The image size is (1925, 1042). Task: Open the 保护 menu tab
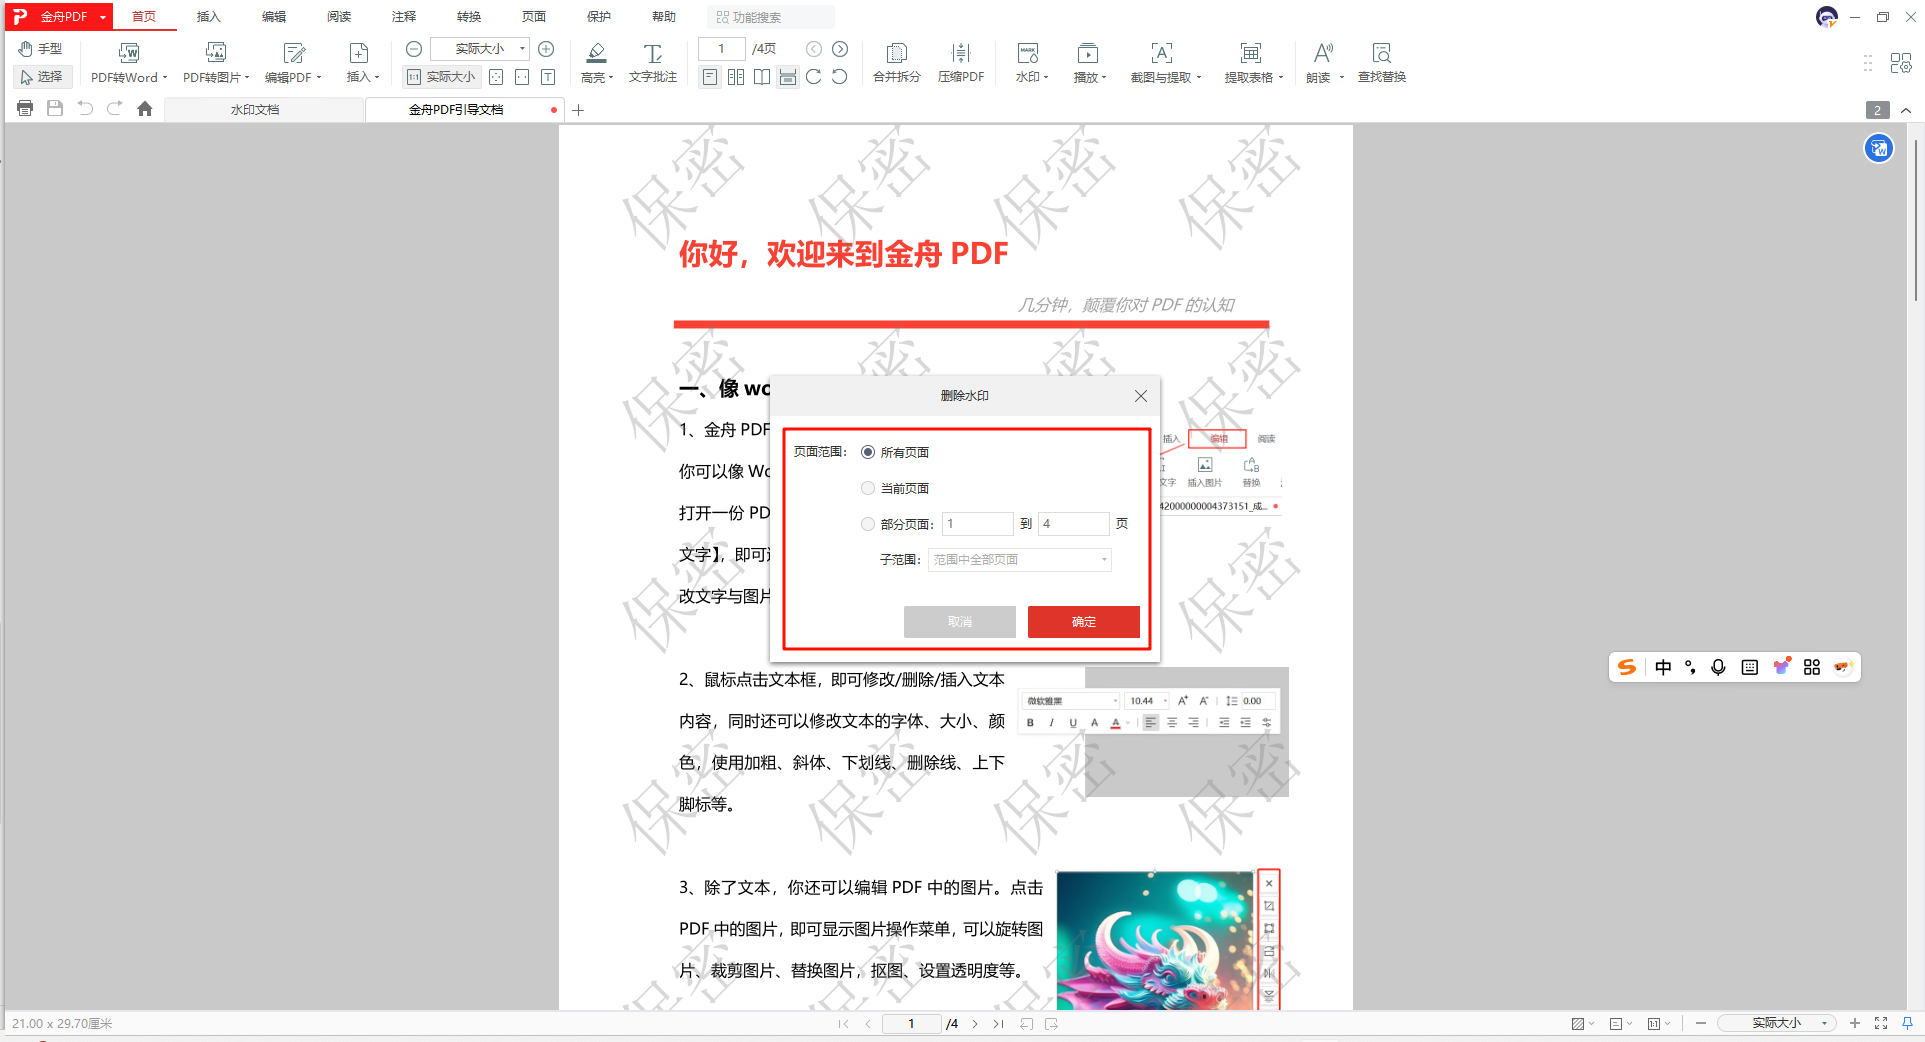pos(599,17)
